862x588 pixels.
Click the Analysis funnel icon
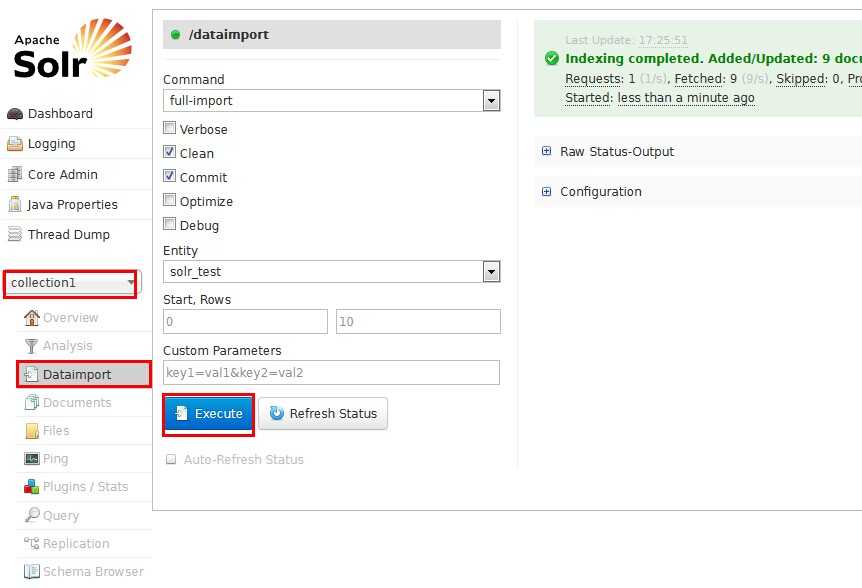[31, 346]
